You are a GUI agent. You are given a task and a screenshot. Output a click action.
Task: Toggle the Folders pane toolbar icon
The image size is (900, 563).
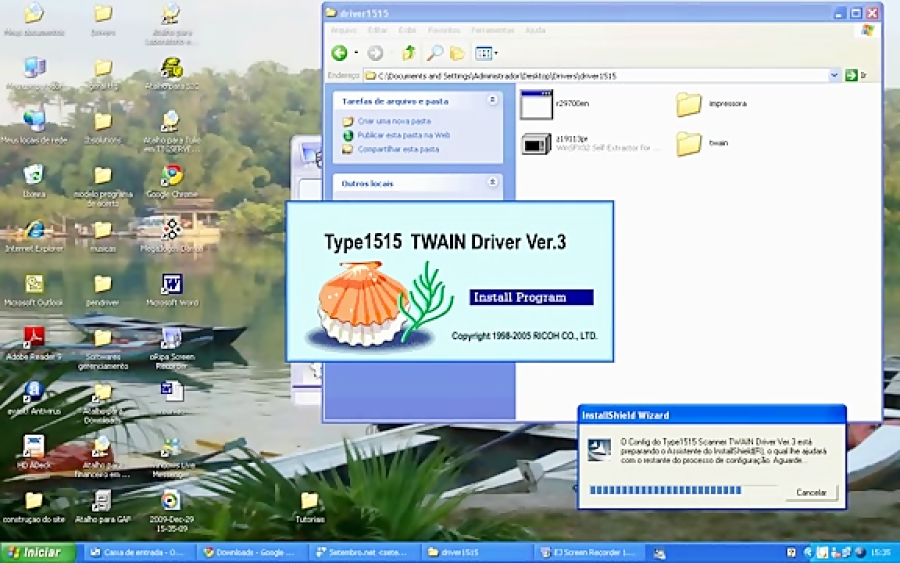point(458,53)
